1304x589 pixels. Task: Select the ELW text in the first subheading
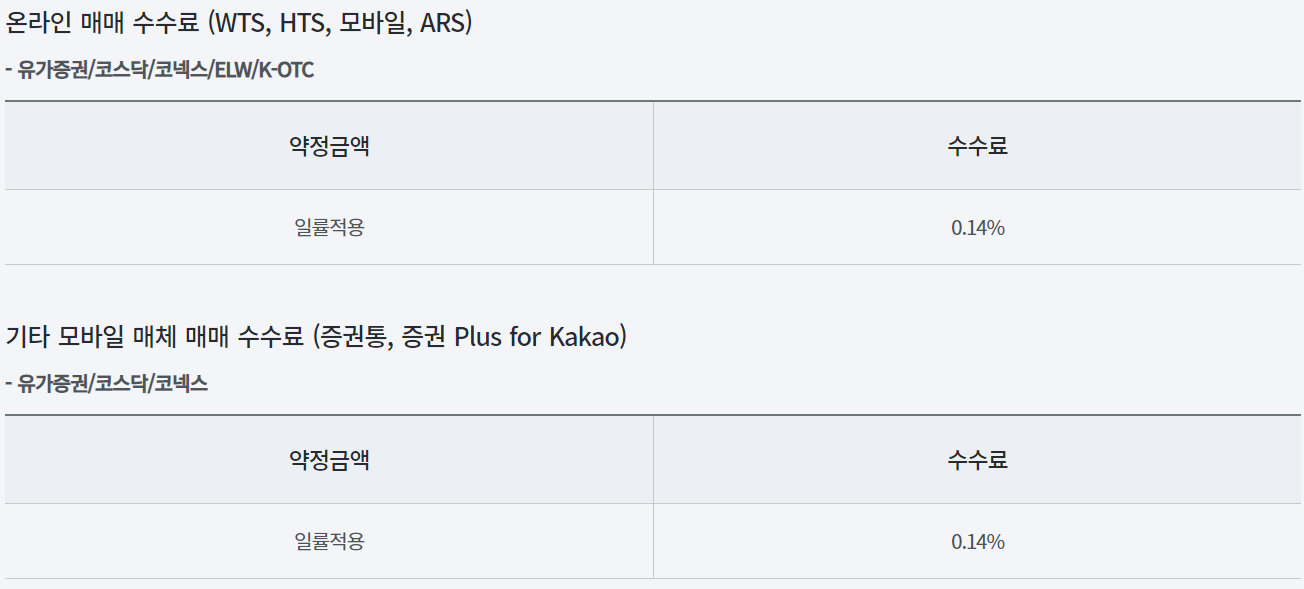234,70
